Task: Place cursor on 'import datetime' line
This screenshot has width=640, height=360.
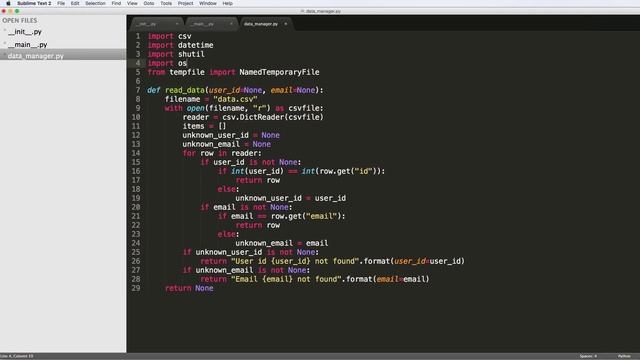Action: click(180, 45)
